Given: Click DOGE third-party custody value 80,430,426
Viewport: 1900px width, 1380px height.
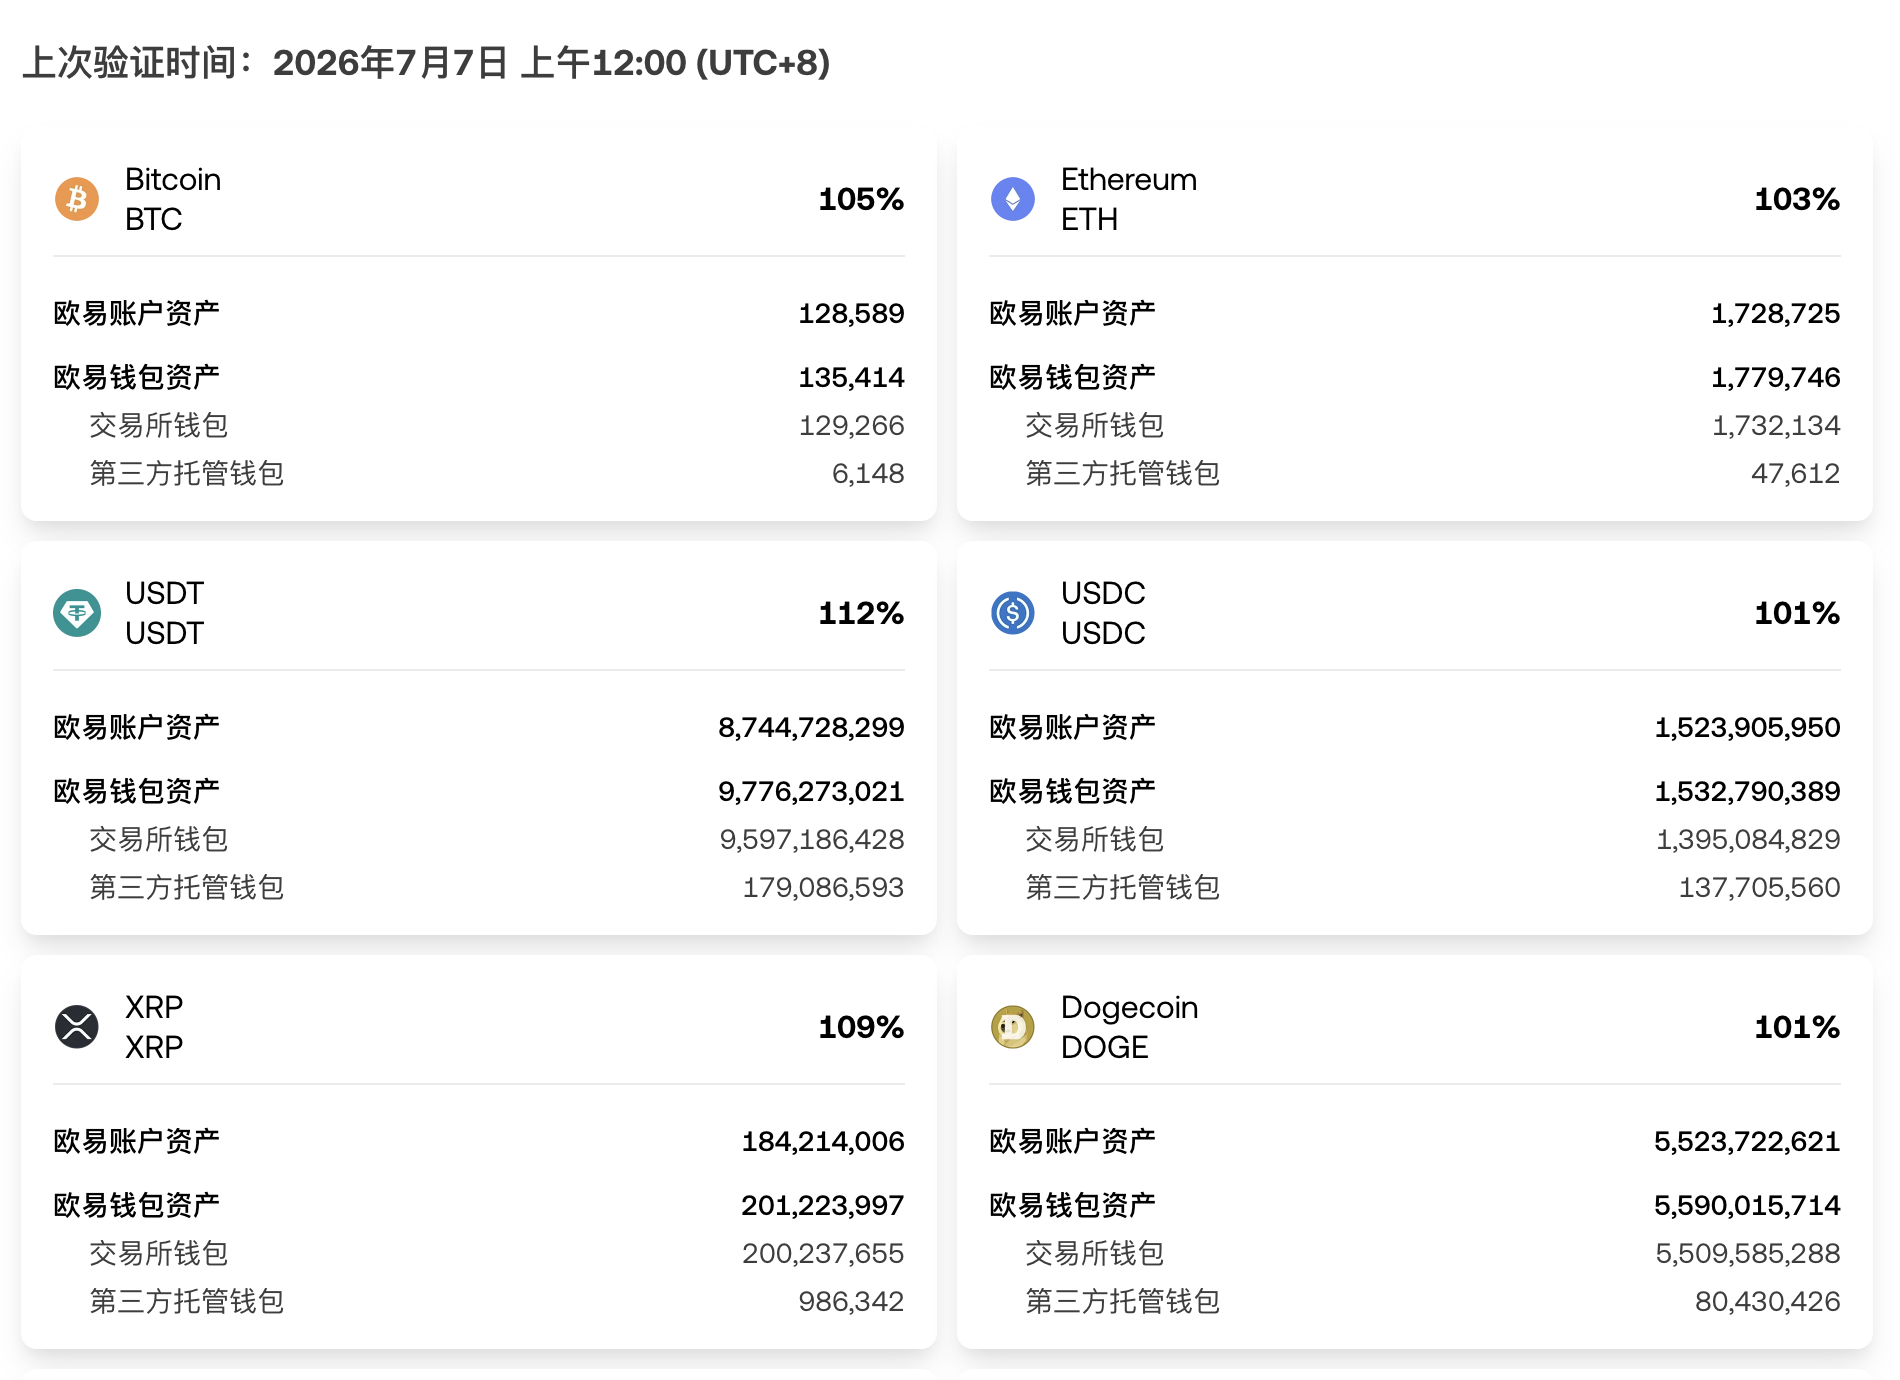Looking at the screenshot, I should 1768,1302.
